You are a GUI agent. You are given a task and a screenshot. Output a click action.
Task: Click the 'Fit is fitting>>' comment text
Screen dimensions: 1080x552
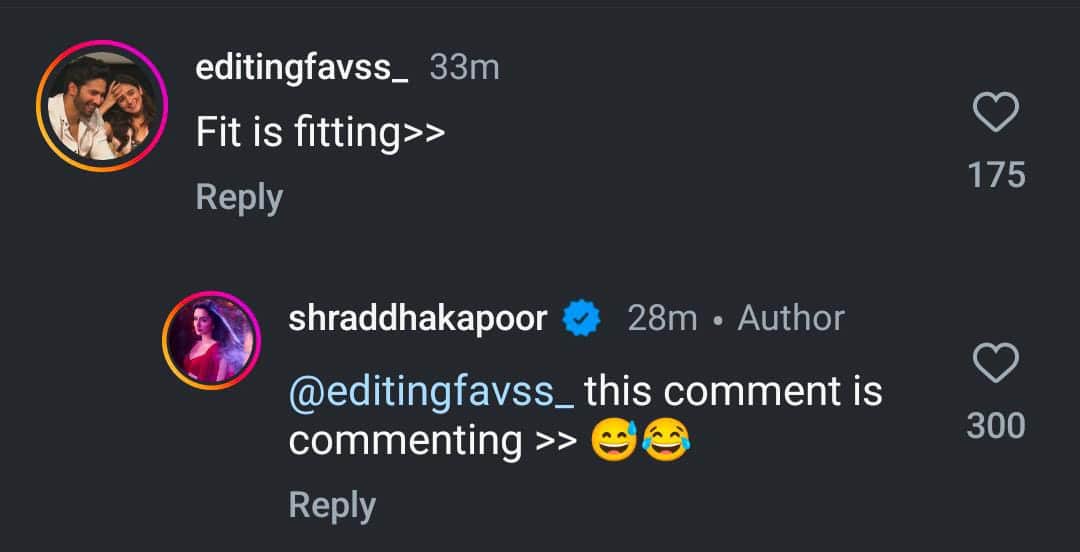click(x=320, y=133)
